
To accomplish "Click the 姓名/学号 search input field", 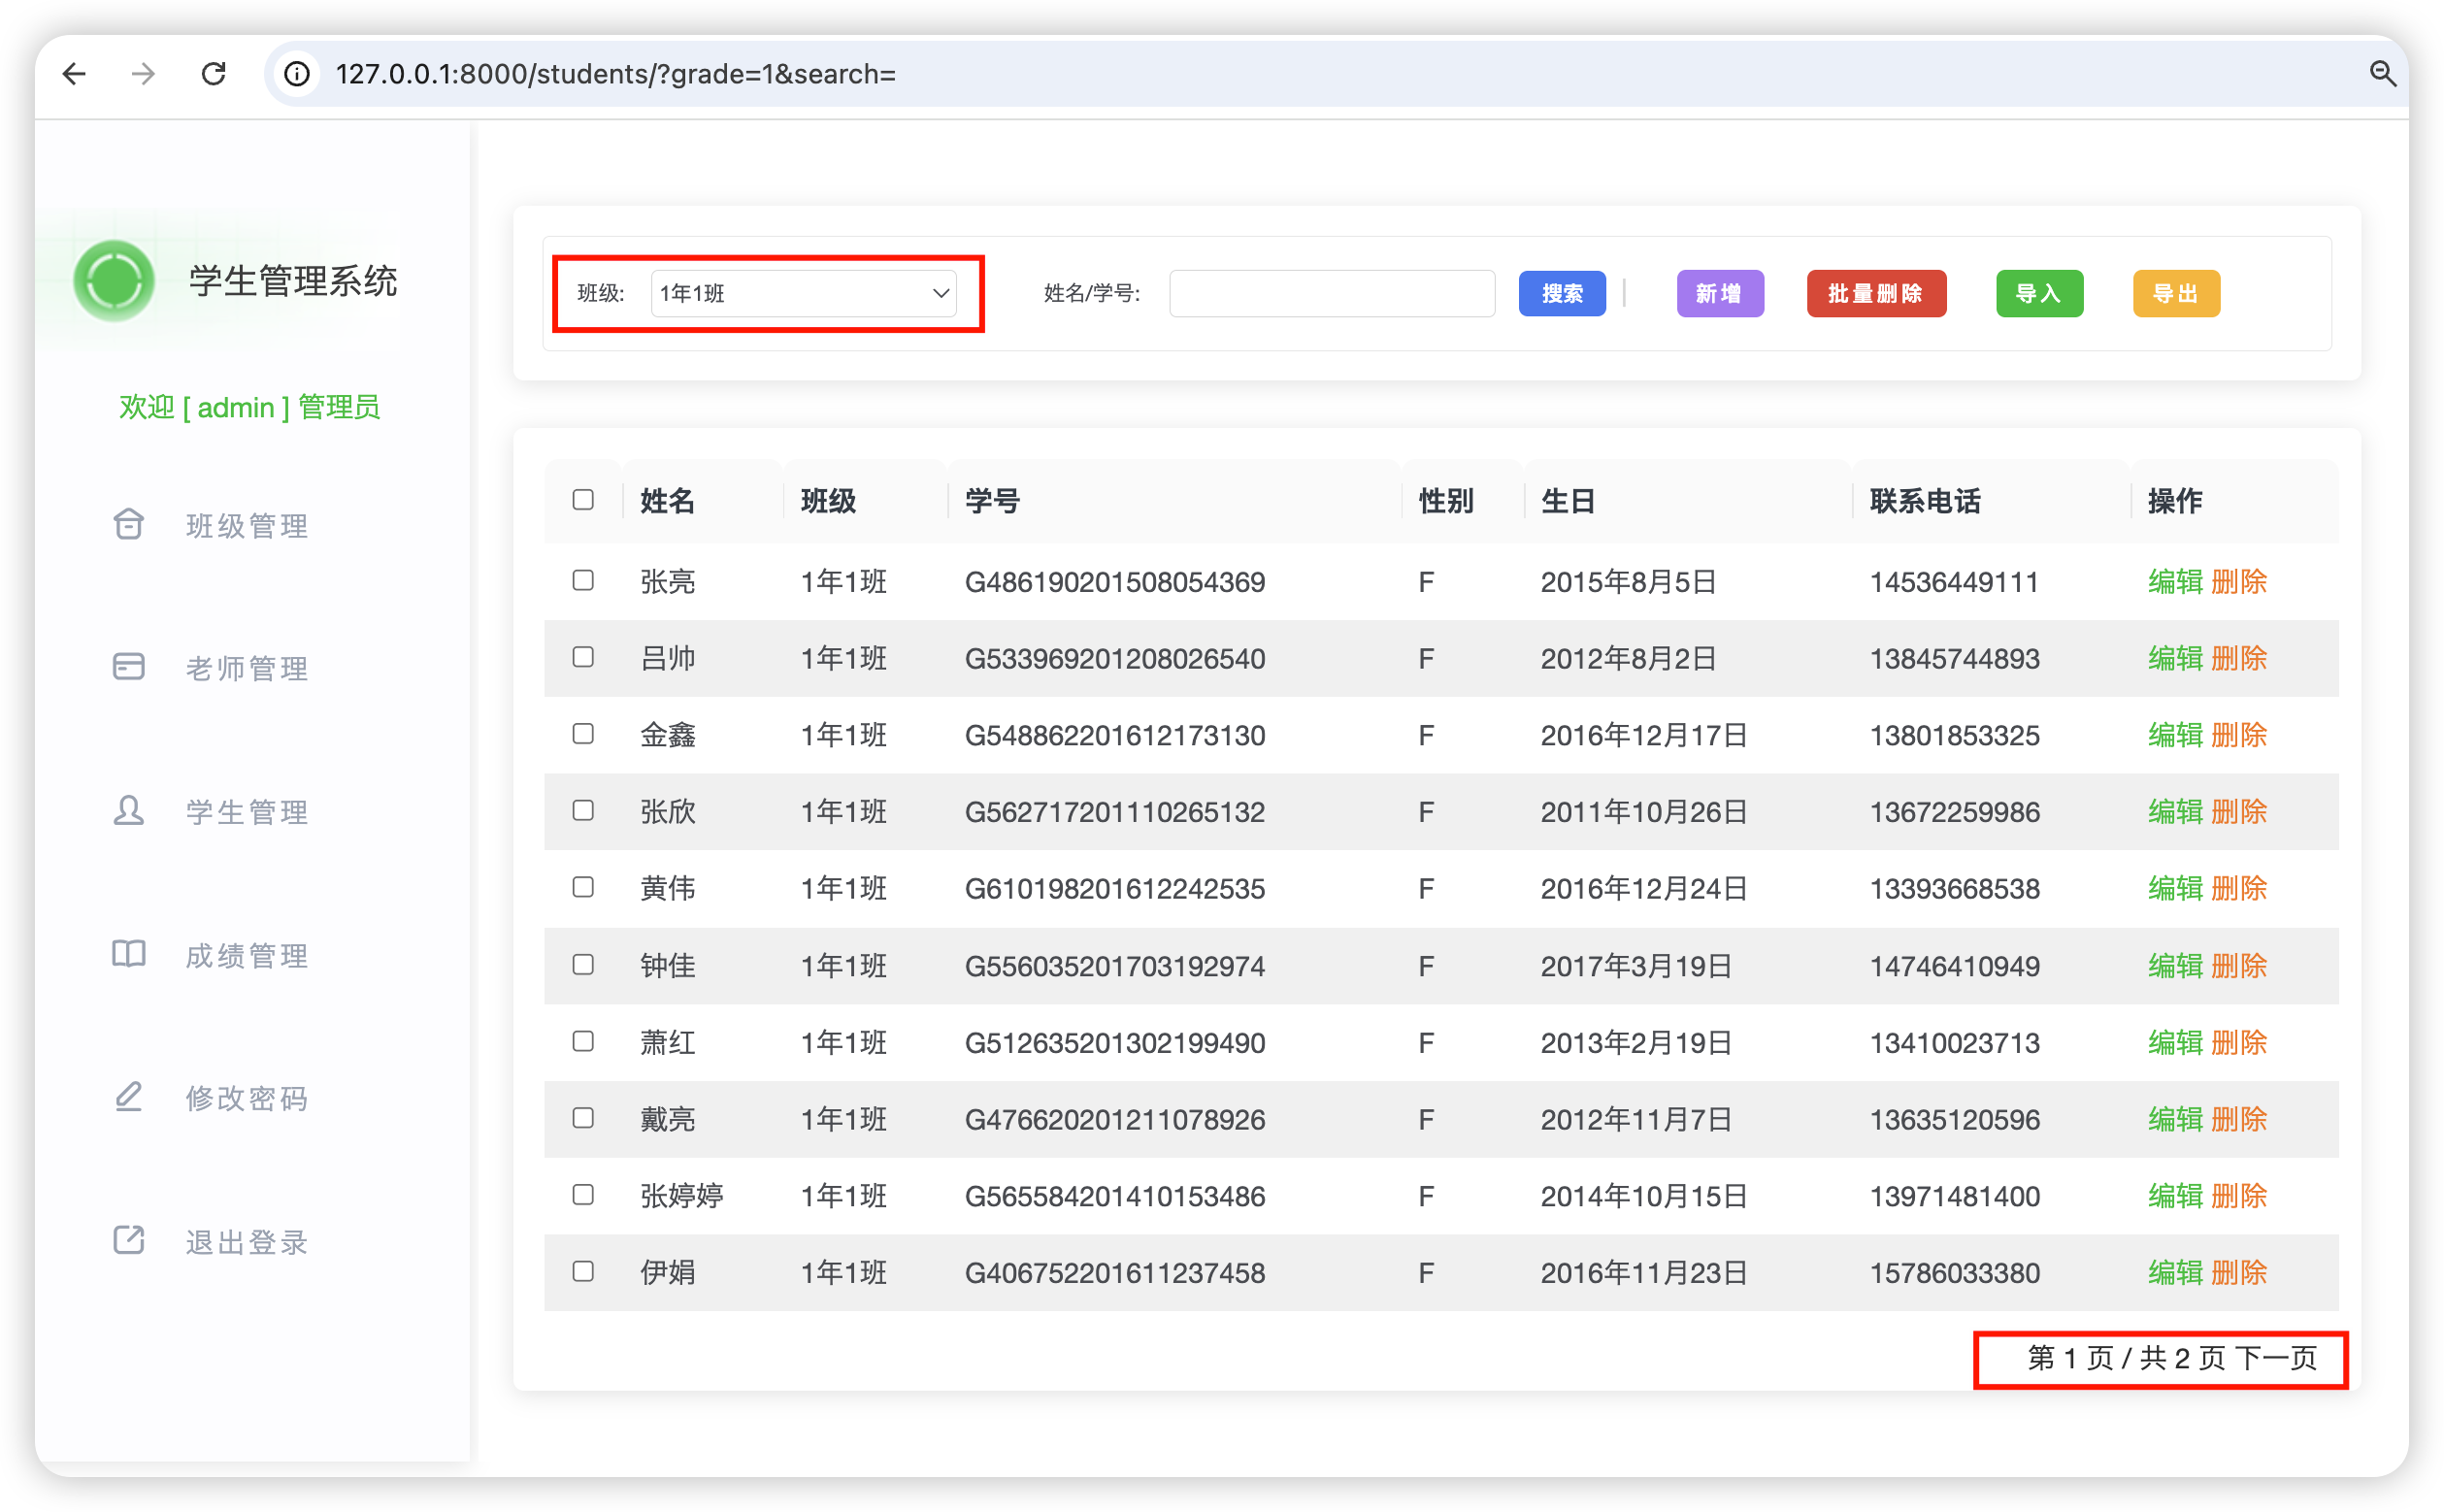I will pos(1331,293).
